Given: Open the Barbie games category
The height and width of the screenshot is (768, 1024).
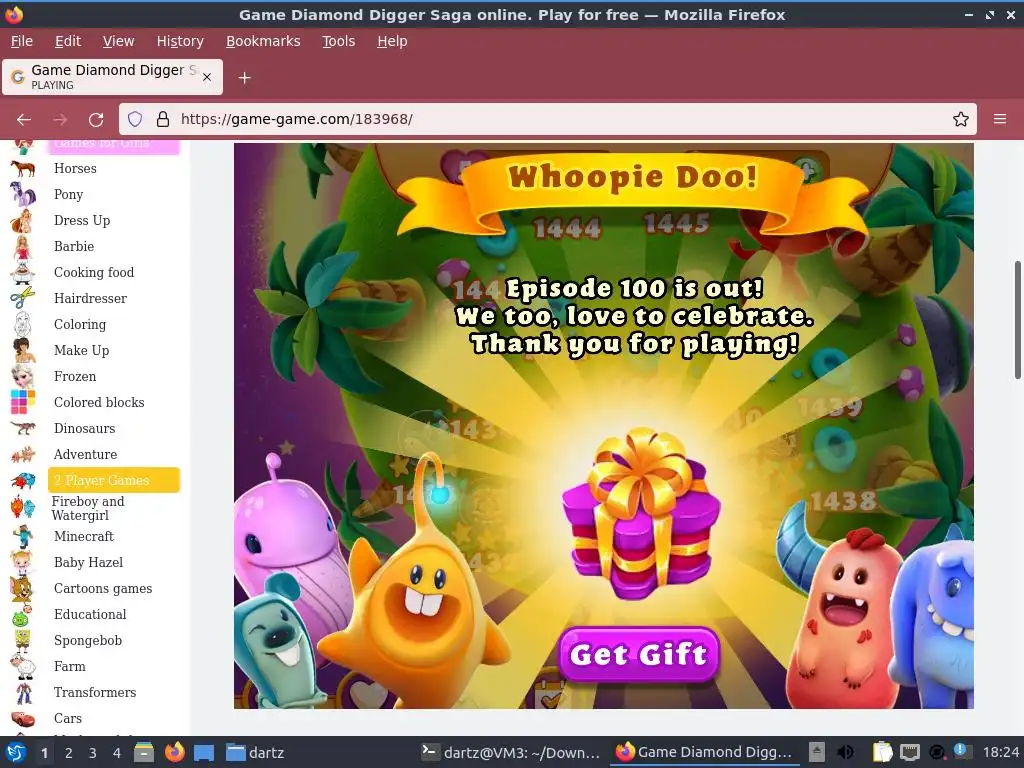Looking at the screenshot, I should [74, 246].
